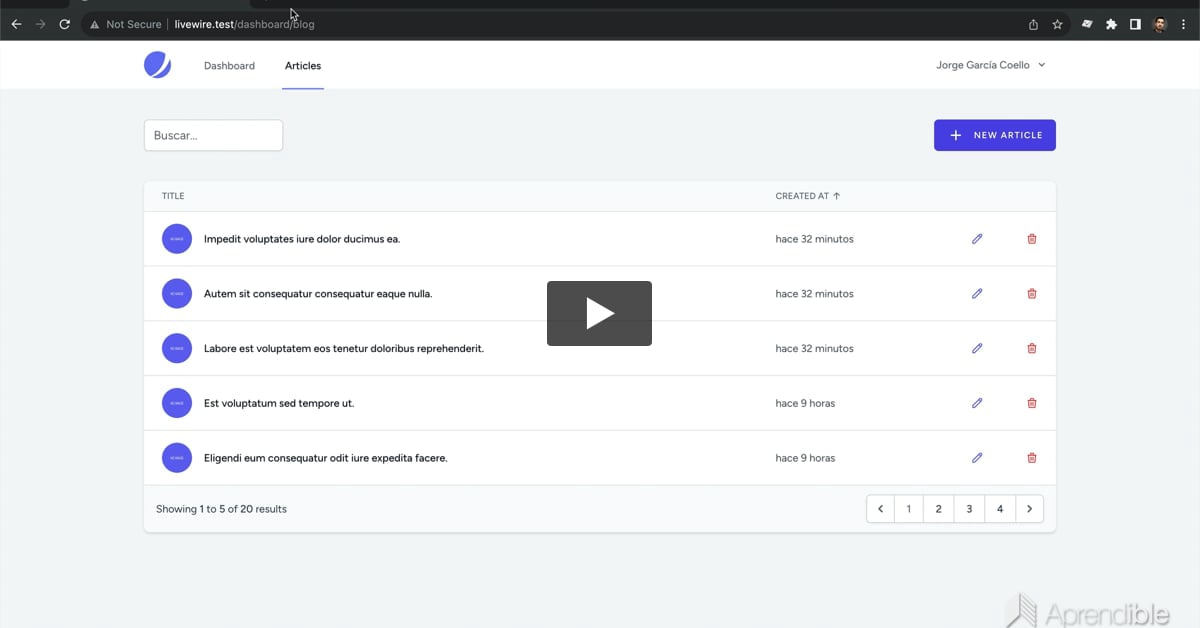Click the browser address bar URL

point(244,24)
